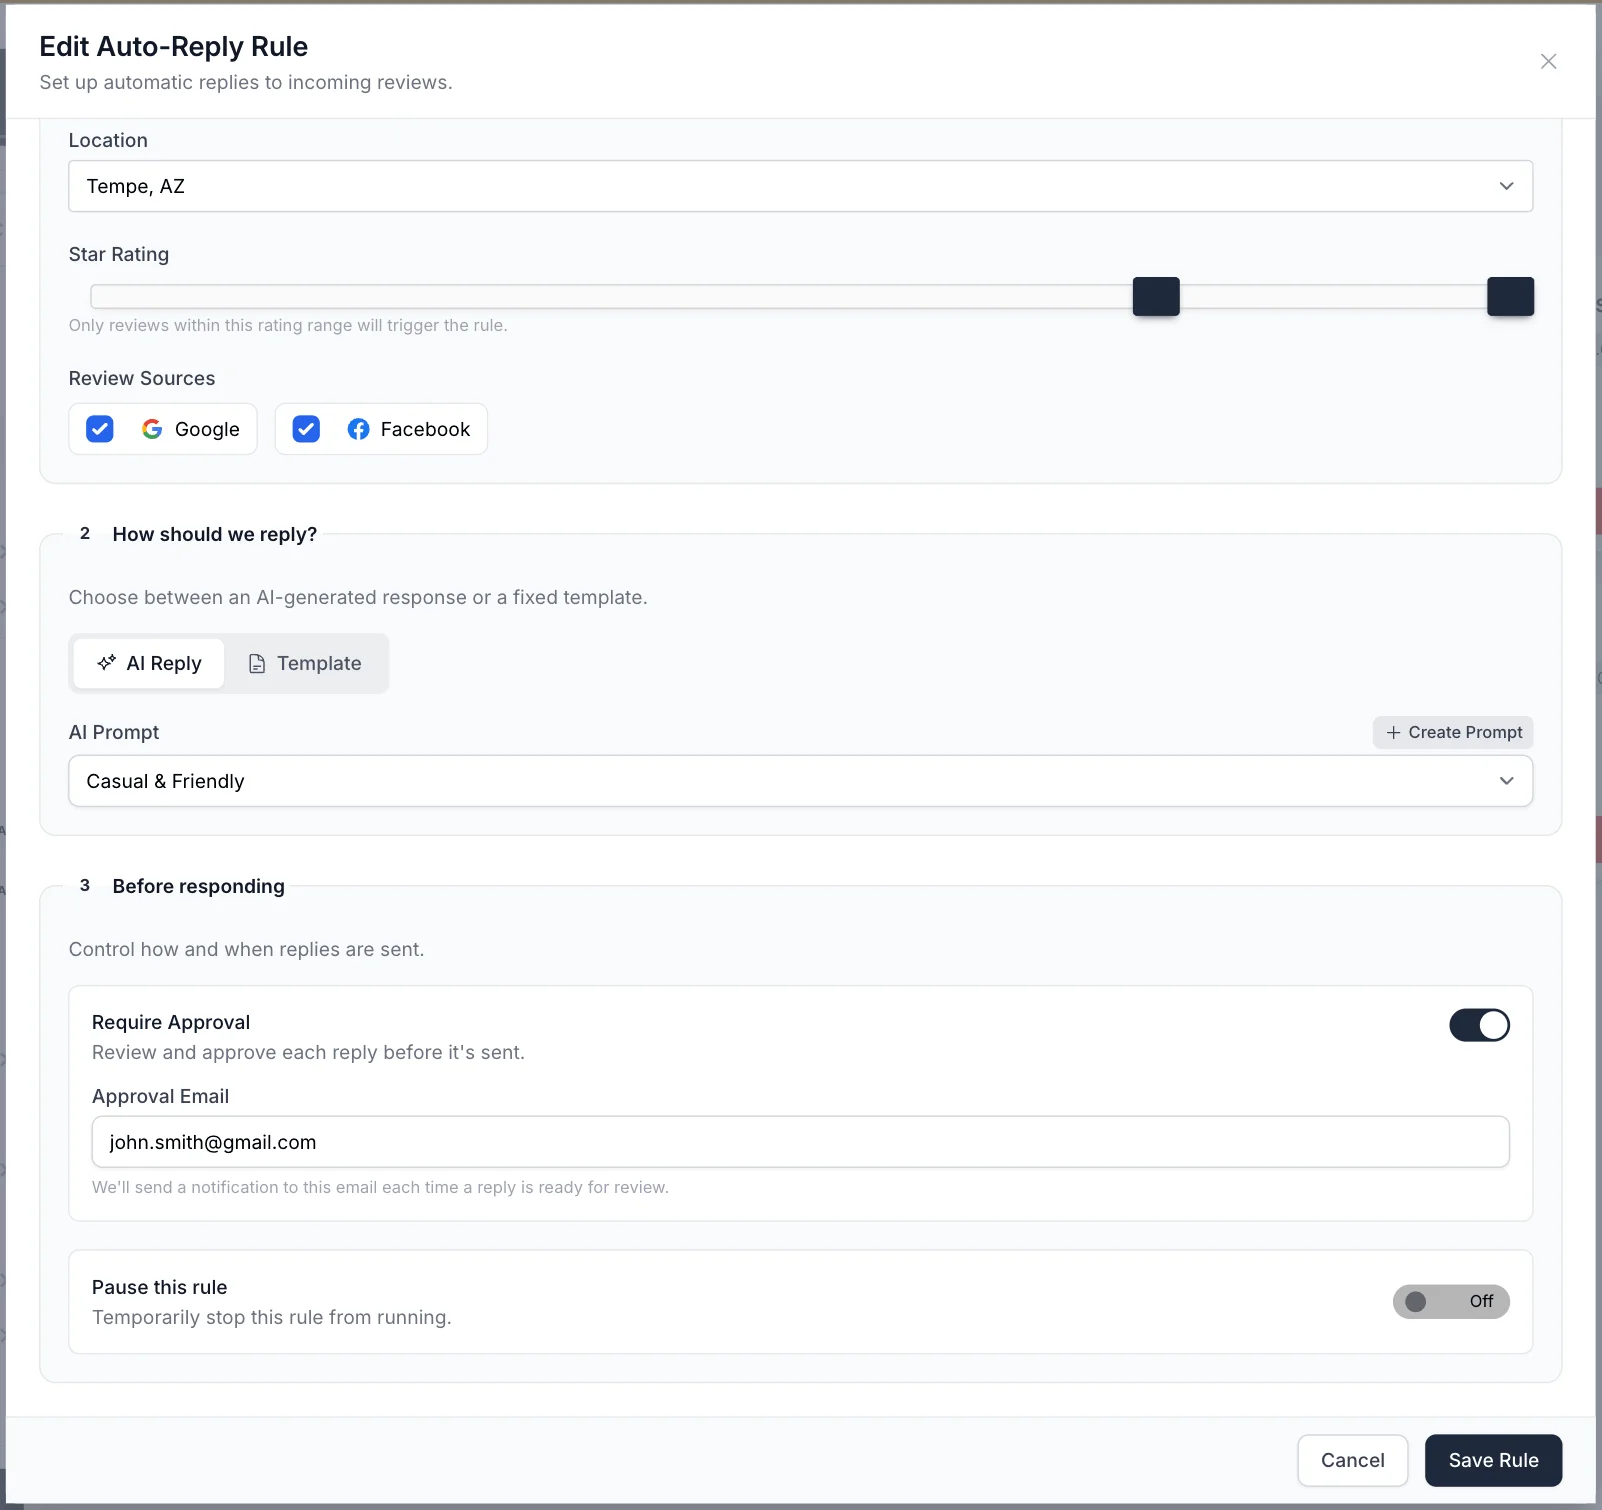Uncheck the Google review source checkbox
Image resolution: width=1602 pixels, height=1510 pixels.
coord(100,429)
